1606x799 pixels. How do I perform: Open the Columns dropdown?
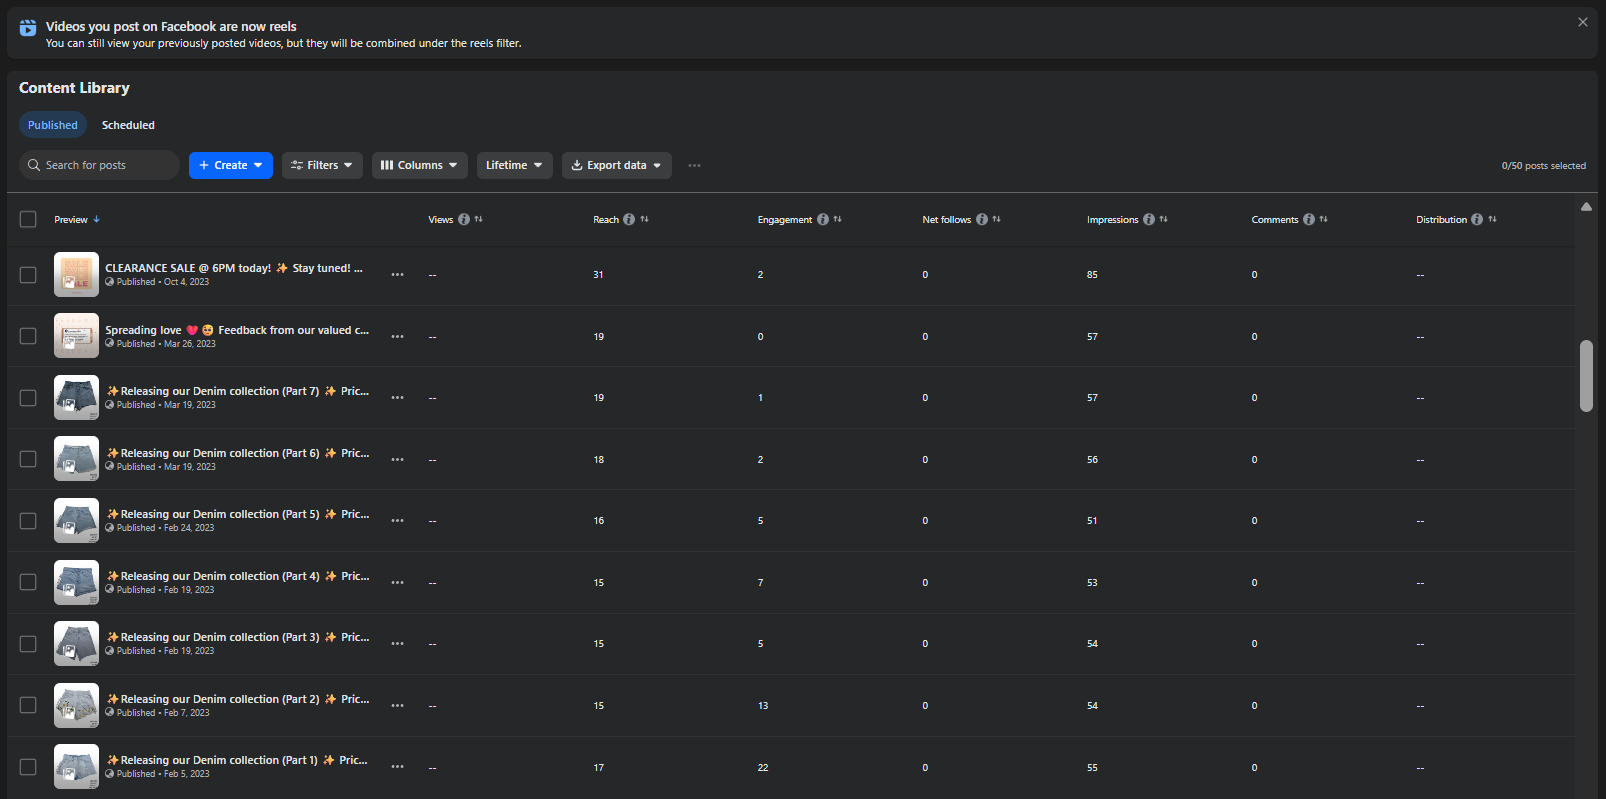click(420, 166)
